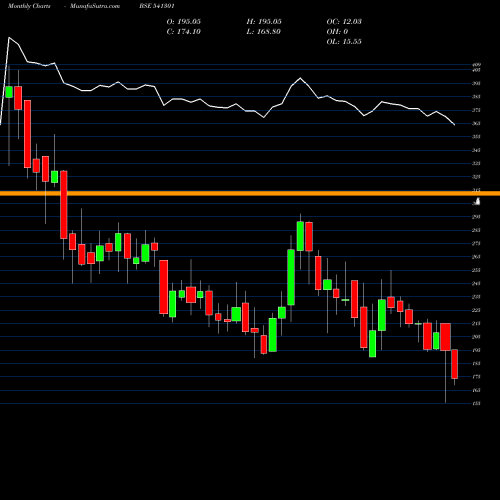Click the 409 price axis label
500x500 pixels.
pos(477,65)
